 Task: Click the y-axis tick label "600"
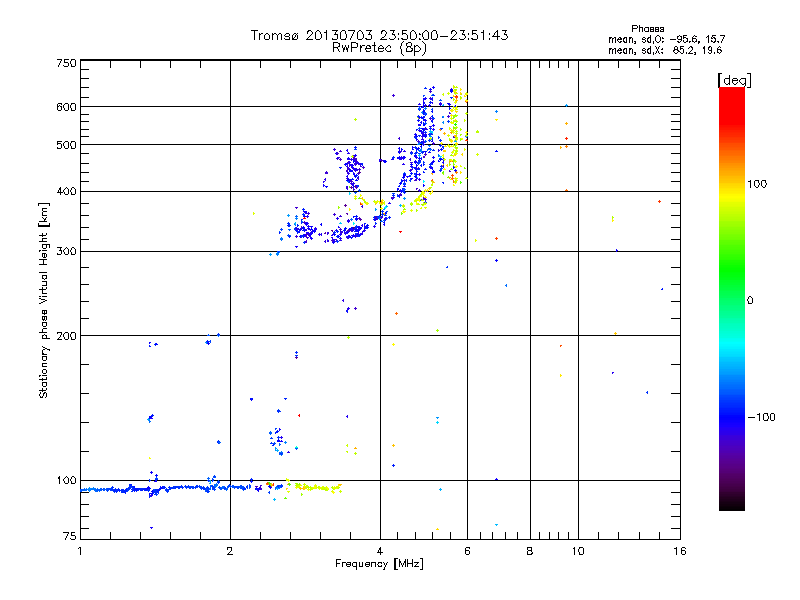(66, 107)
